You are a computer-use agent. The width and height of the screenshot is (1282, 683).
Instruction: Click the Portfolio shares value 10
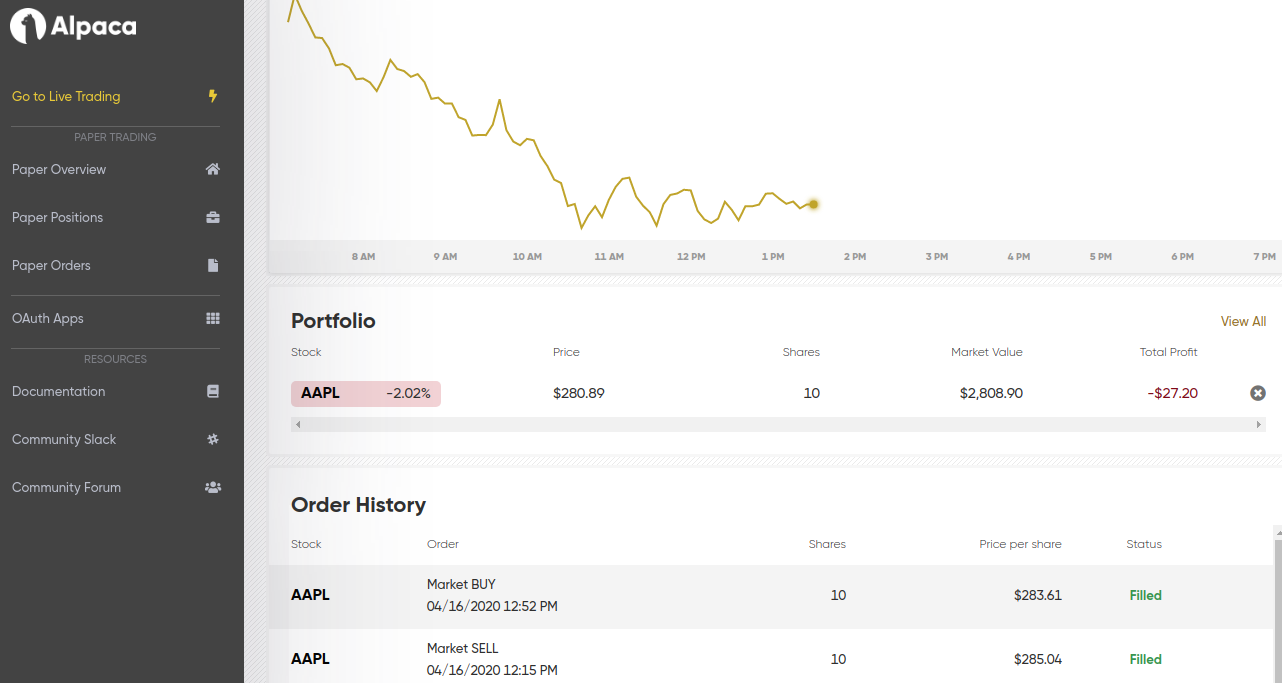(811, 393)
